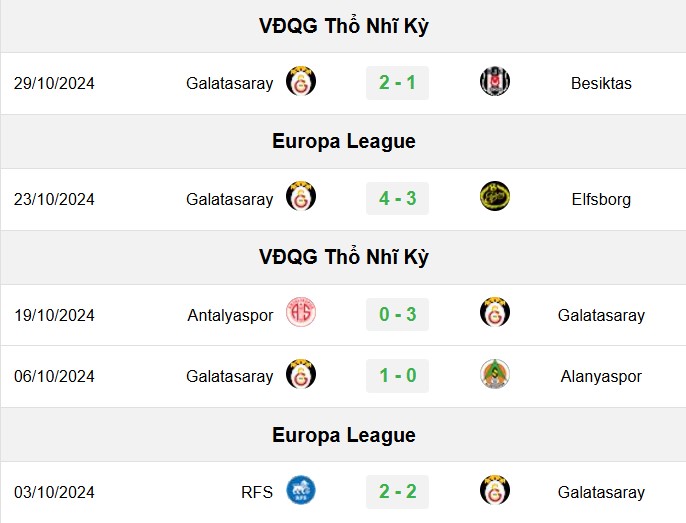Click Galatasaray logo in the 29/10/2024 match
Image resolution: width=686 pixels, height=523 pixels.
point(301,81)
